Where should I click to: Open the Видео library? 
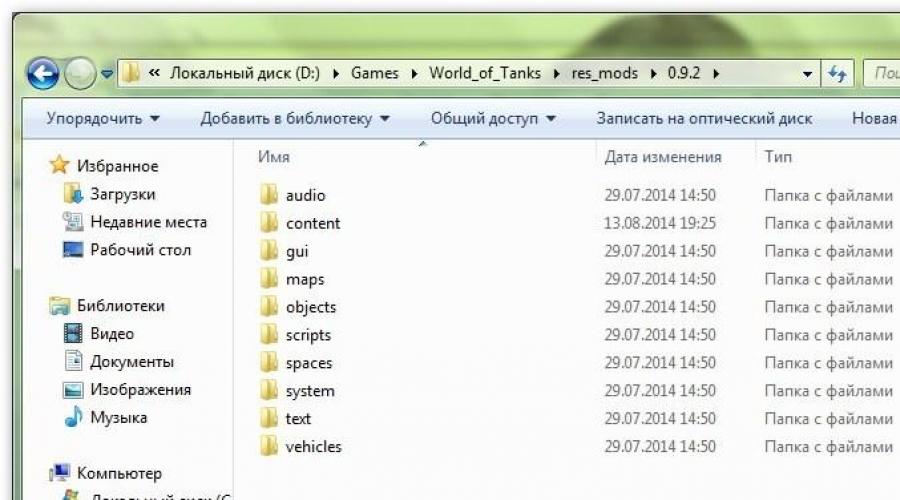pyautogui.click(x=112, y=334)
